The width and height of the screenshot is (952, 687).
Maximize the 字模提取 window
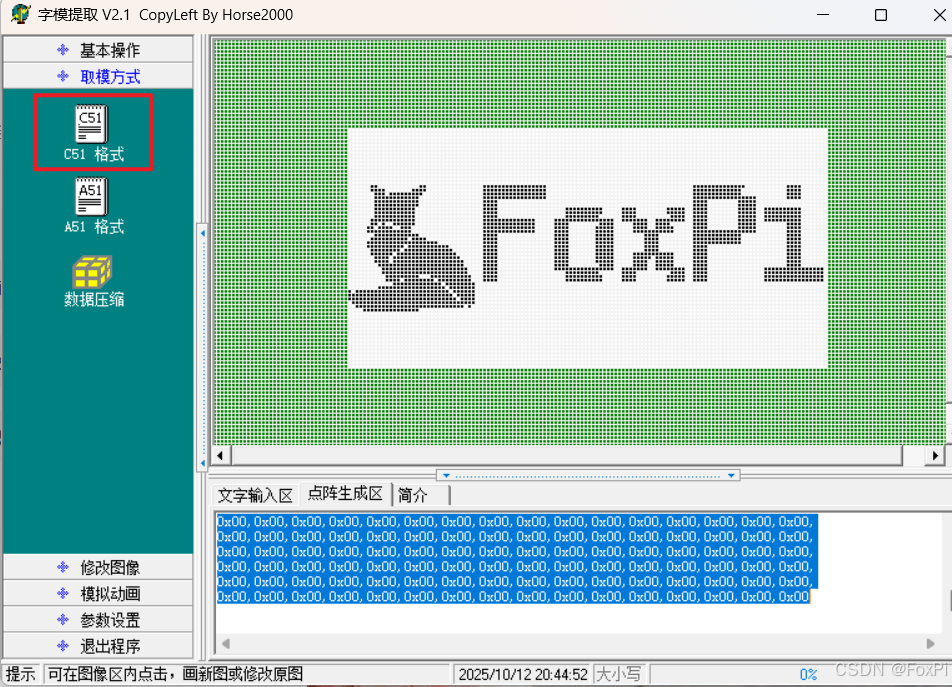(881, 15)
